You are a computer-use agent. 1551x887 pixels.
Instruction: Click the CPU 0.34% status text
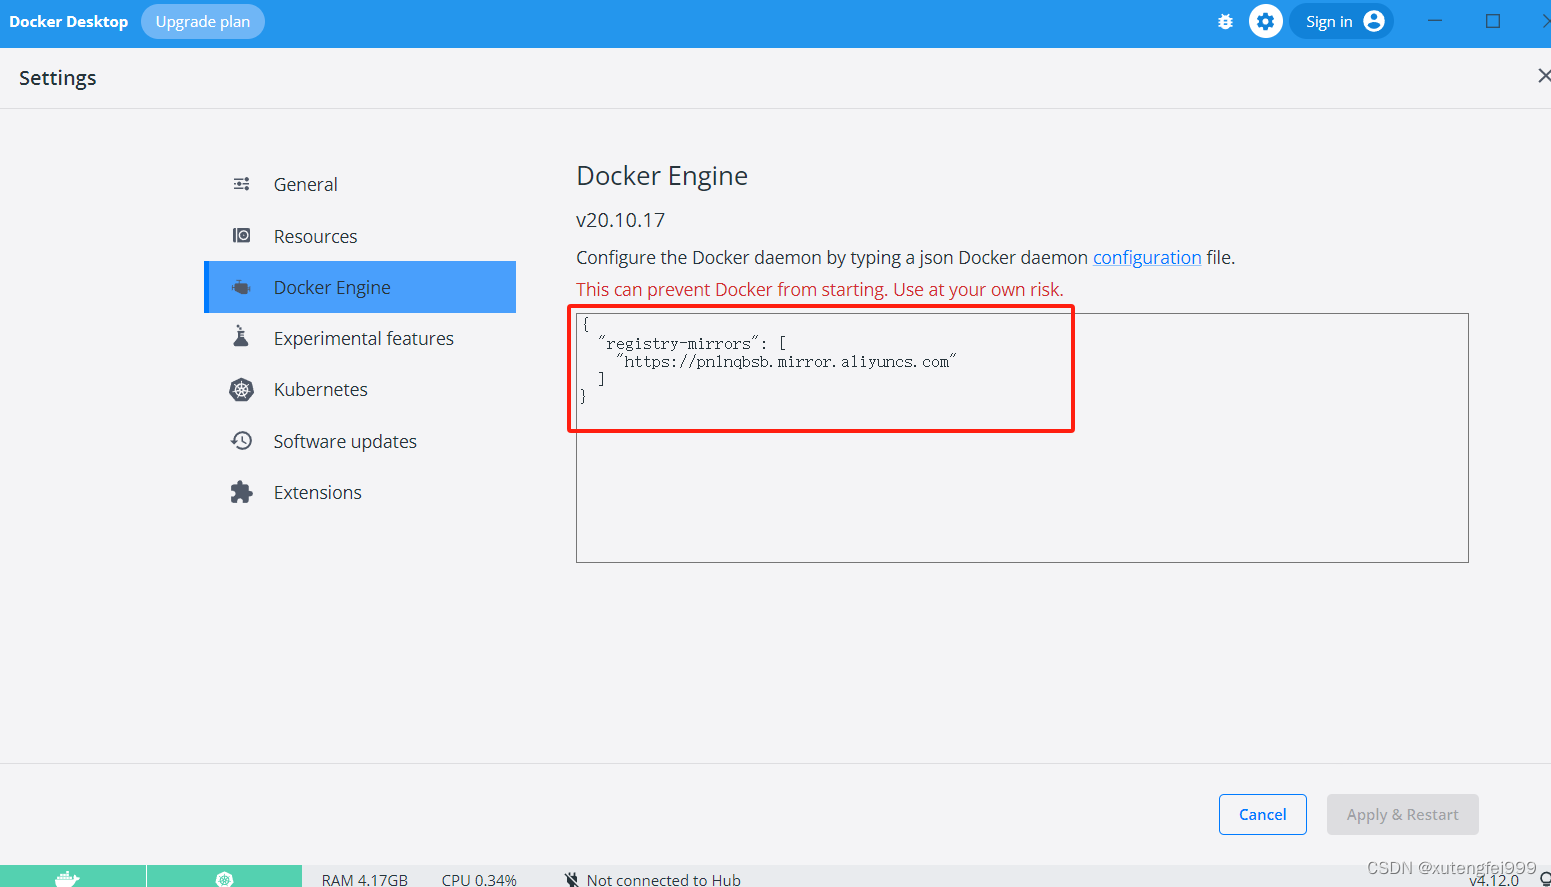tap(479, 880)
